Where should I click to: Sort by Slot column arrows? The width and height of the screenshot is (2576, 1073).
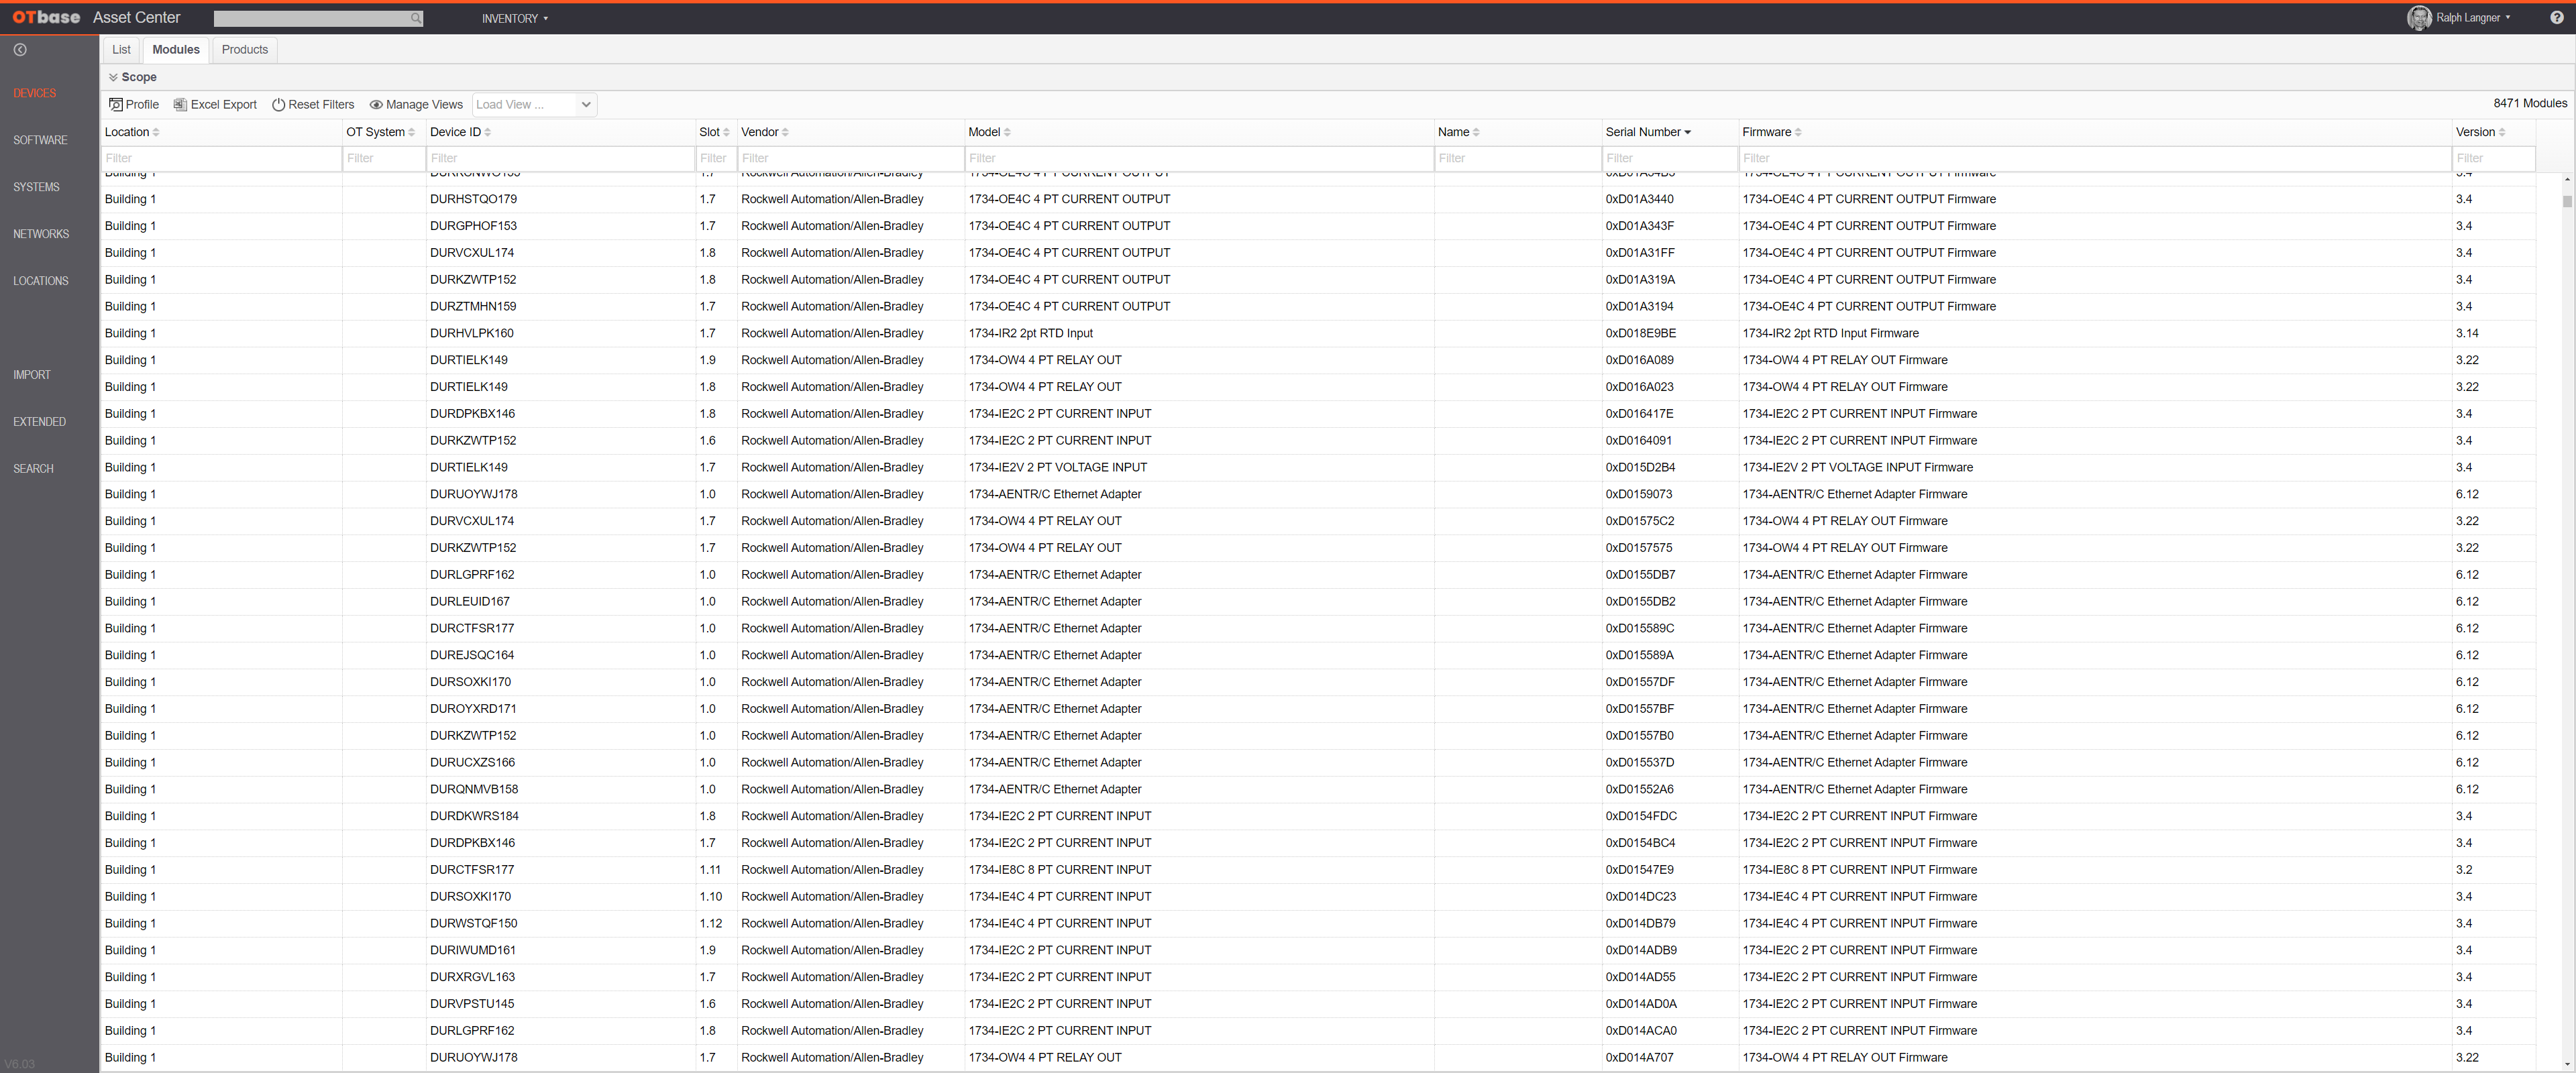click(x=726, y=132)
